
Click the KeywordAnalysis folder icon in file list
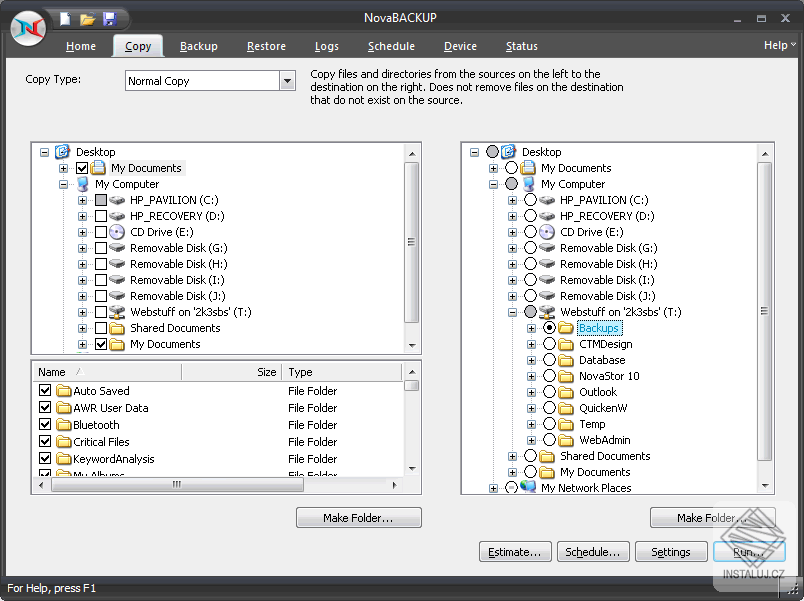[x=64, y=458]
